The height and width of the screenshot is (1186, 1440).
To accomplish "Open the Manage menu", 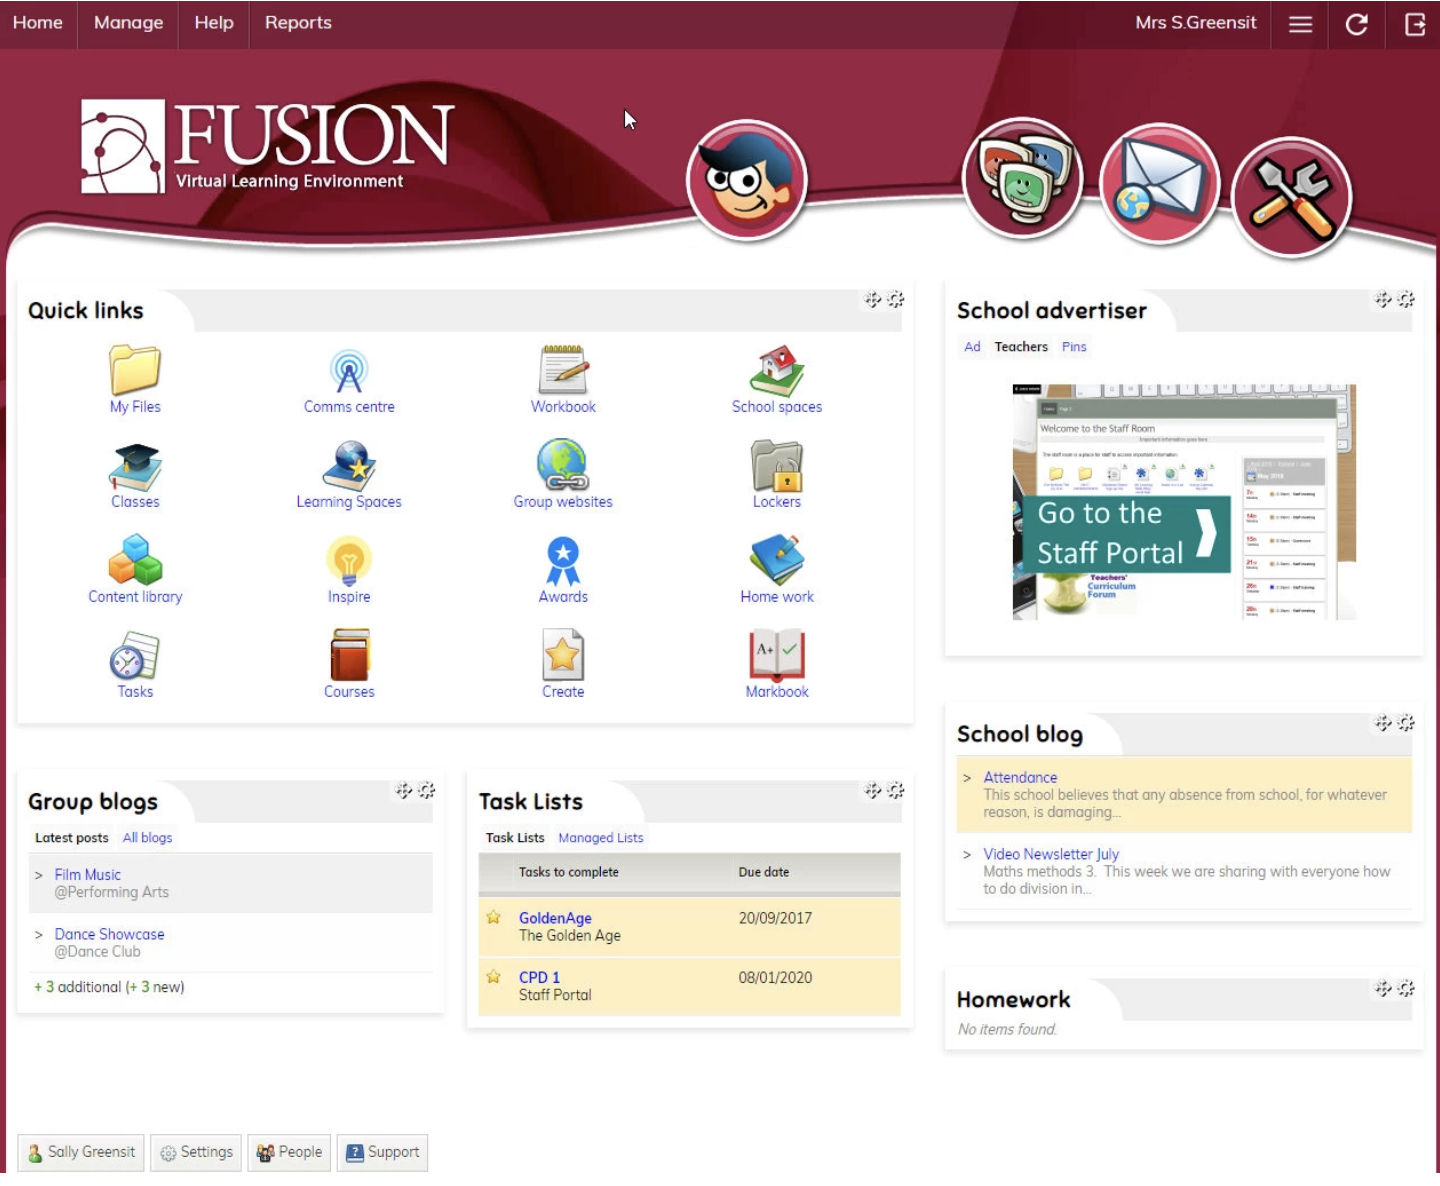I will [128, 23].
